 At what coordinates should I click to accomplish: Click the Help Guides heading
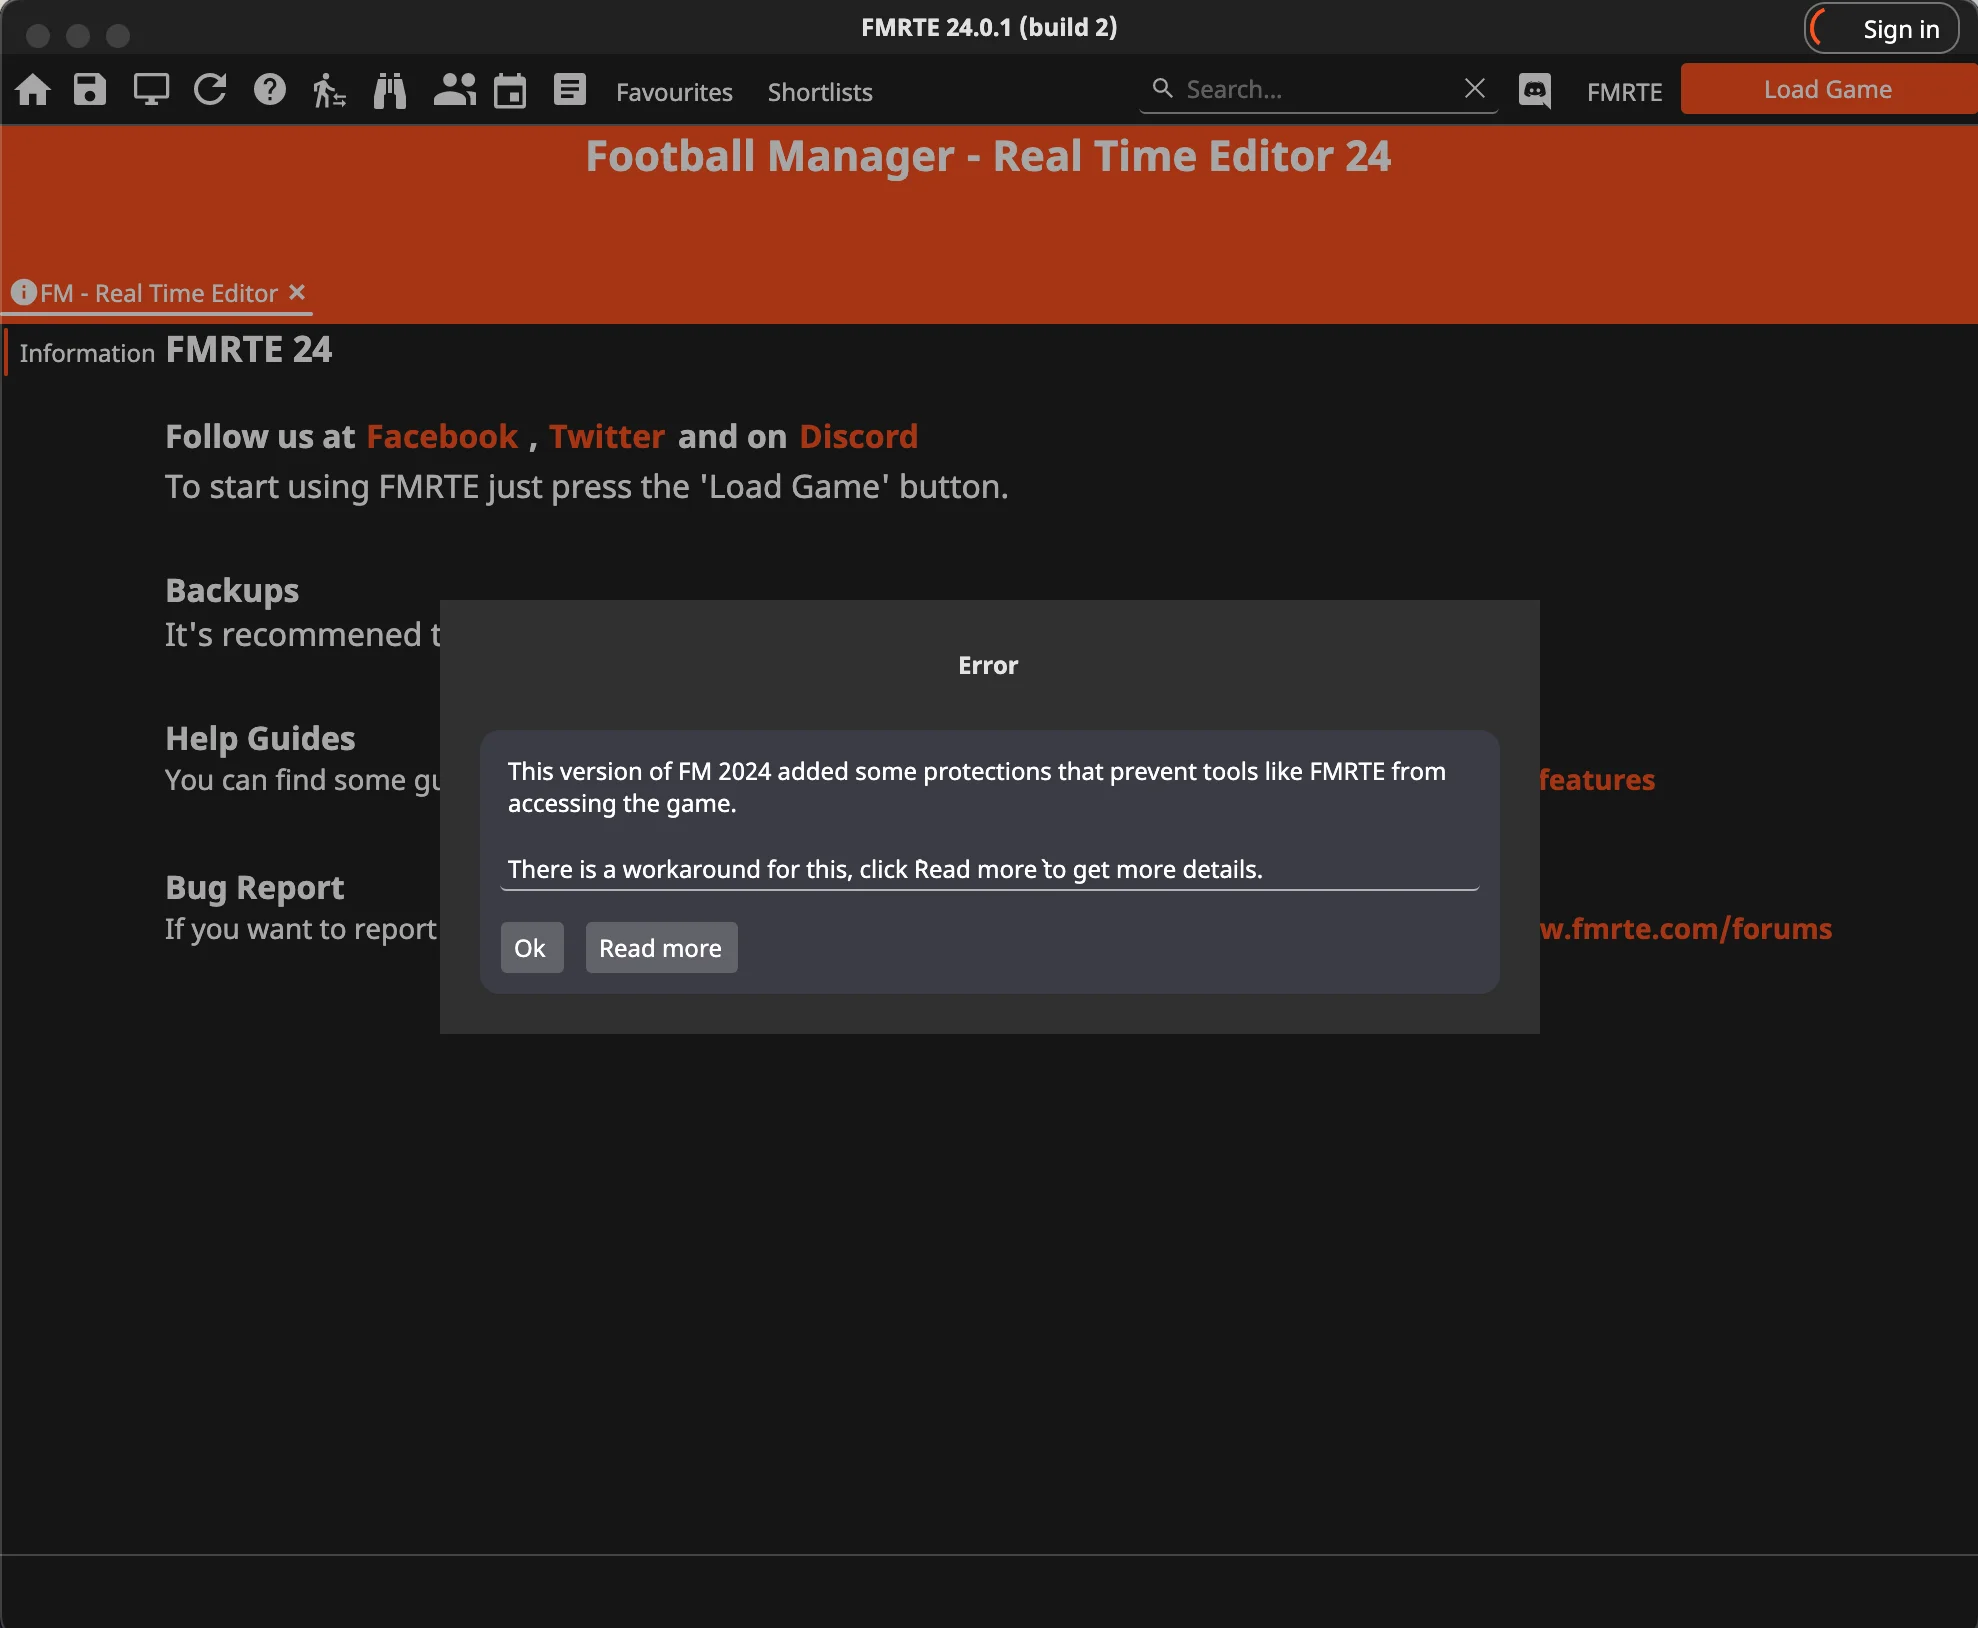click(260, 738)
